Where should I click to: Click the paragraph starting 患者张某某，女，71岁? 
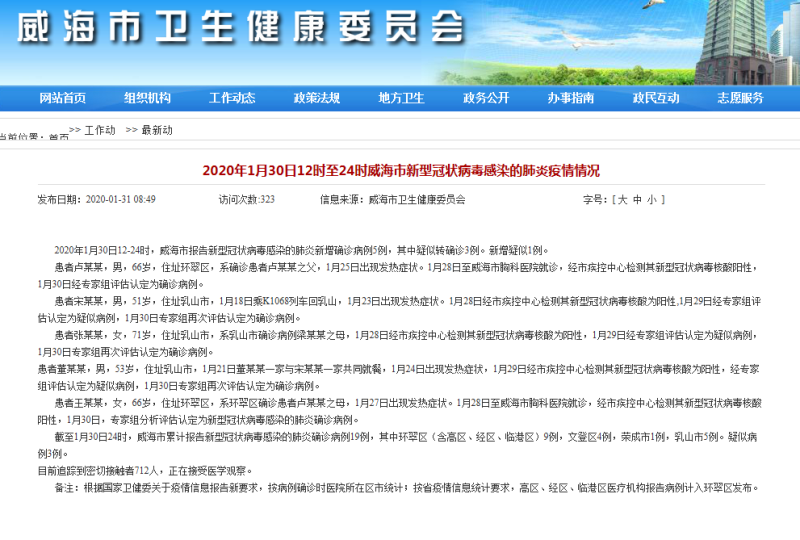398,343
